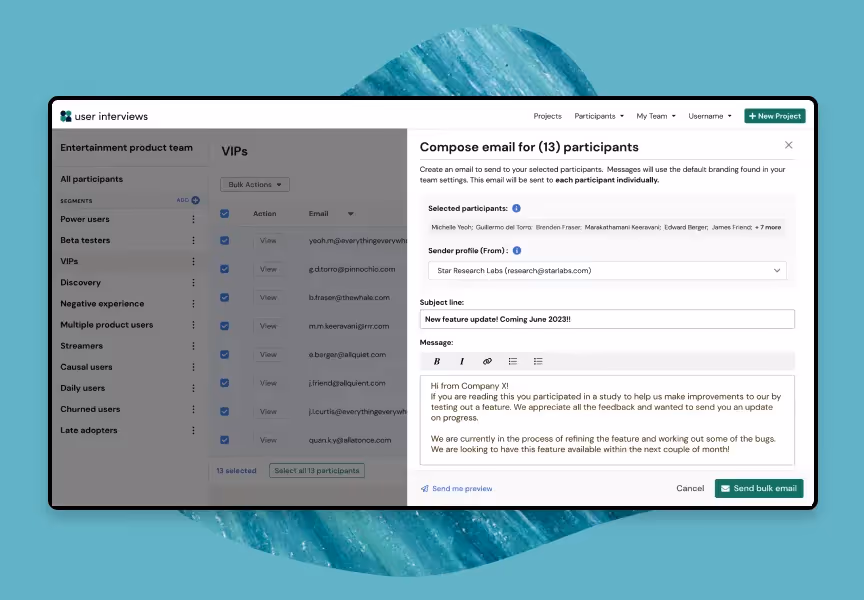Screen dimensions: 864x600
Task: Click the User Interviews logo
Action: pos(104,116)
